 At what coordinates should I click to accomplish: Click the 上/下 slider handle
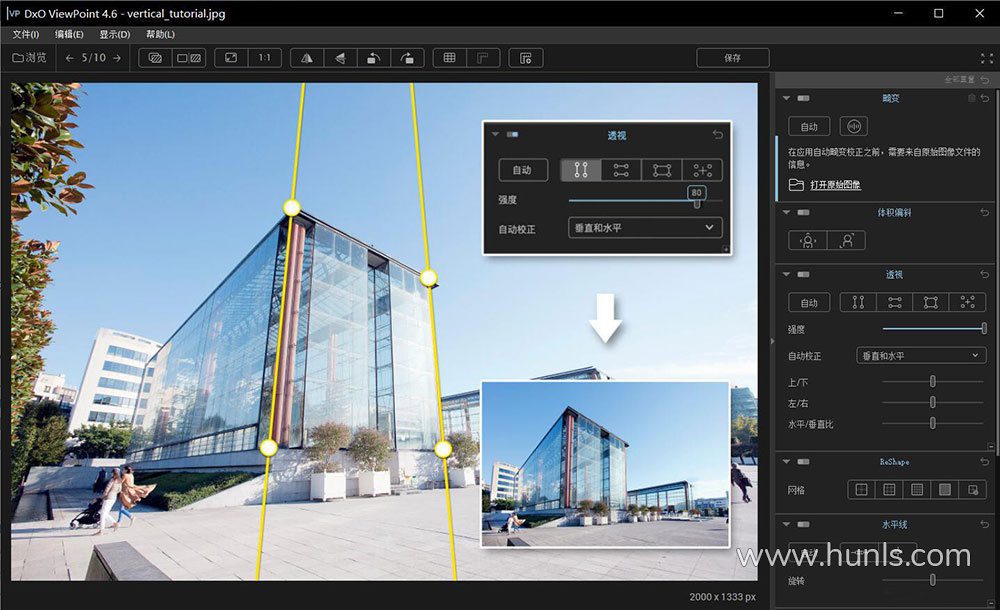coord(932,382)
